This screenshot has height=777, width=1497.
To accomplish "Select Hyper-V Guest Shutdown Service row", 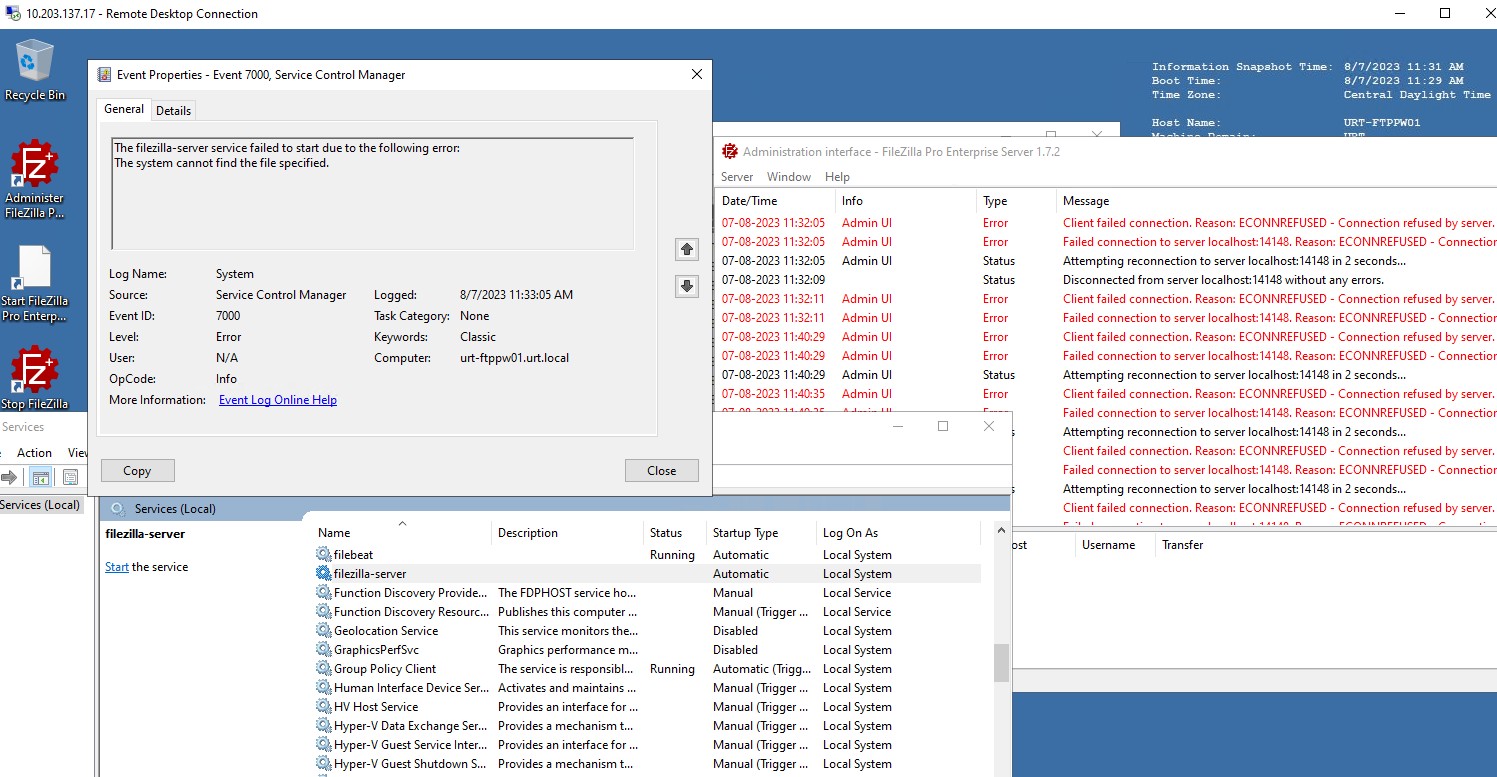I will tap(648, 763).
